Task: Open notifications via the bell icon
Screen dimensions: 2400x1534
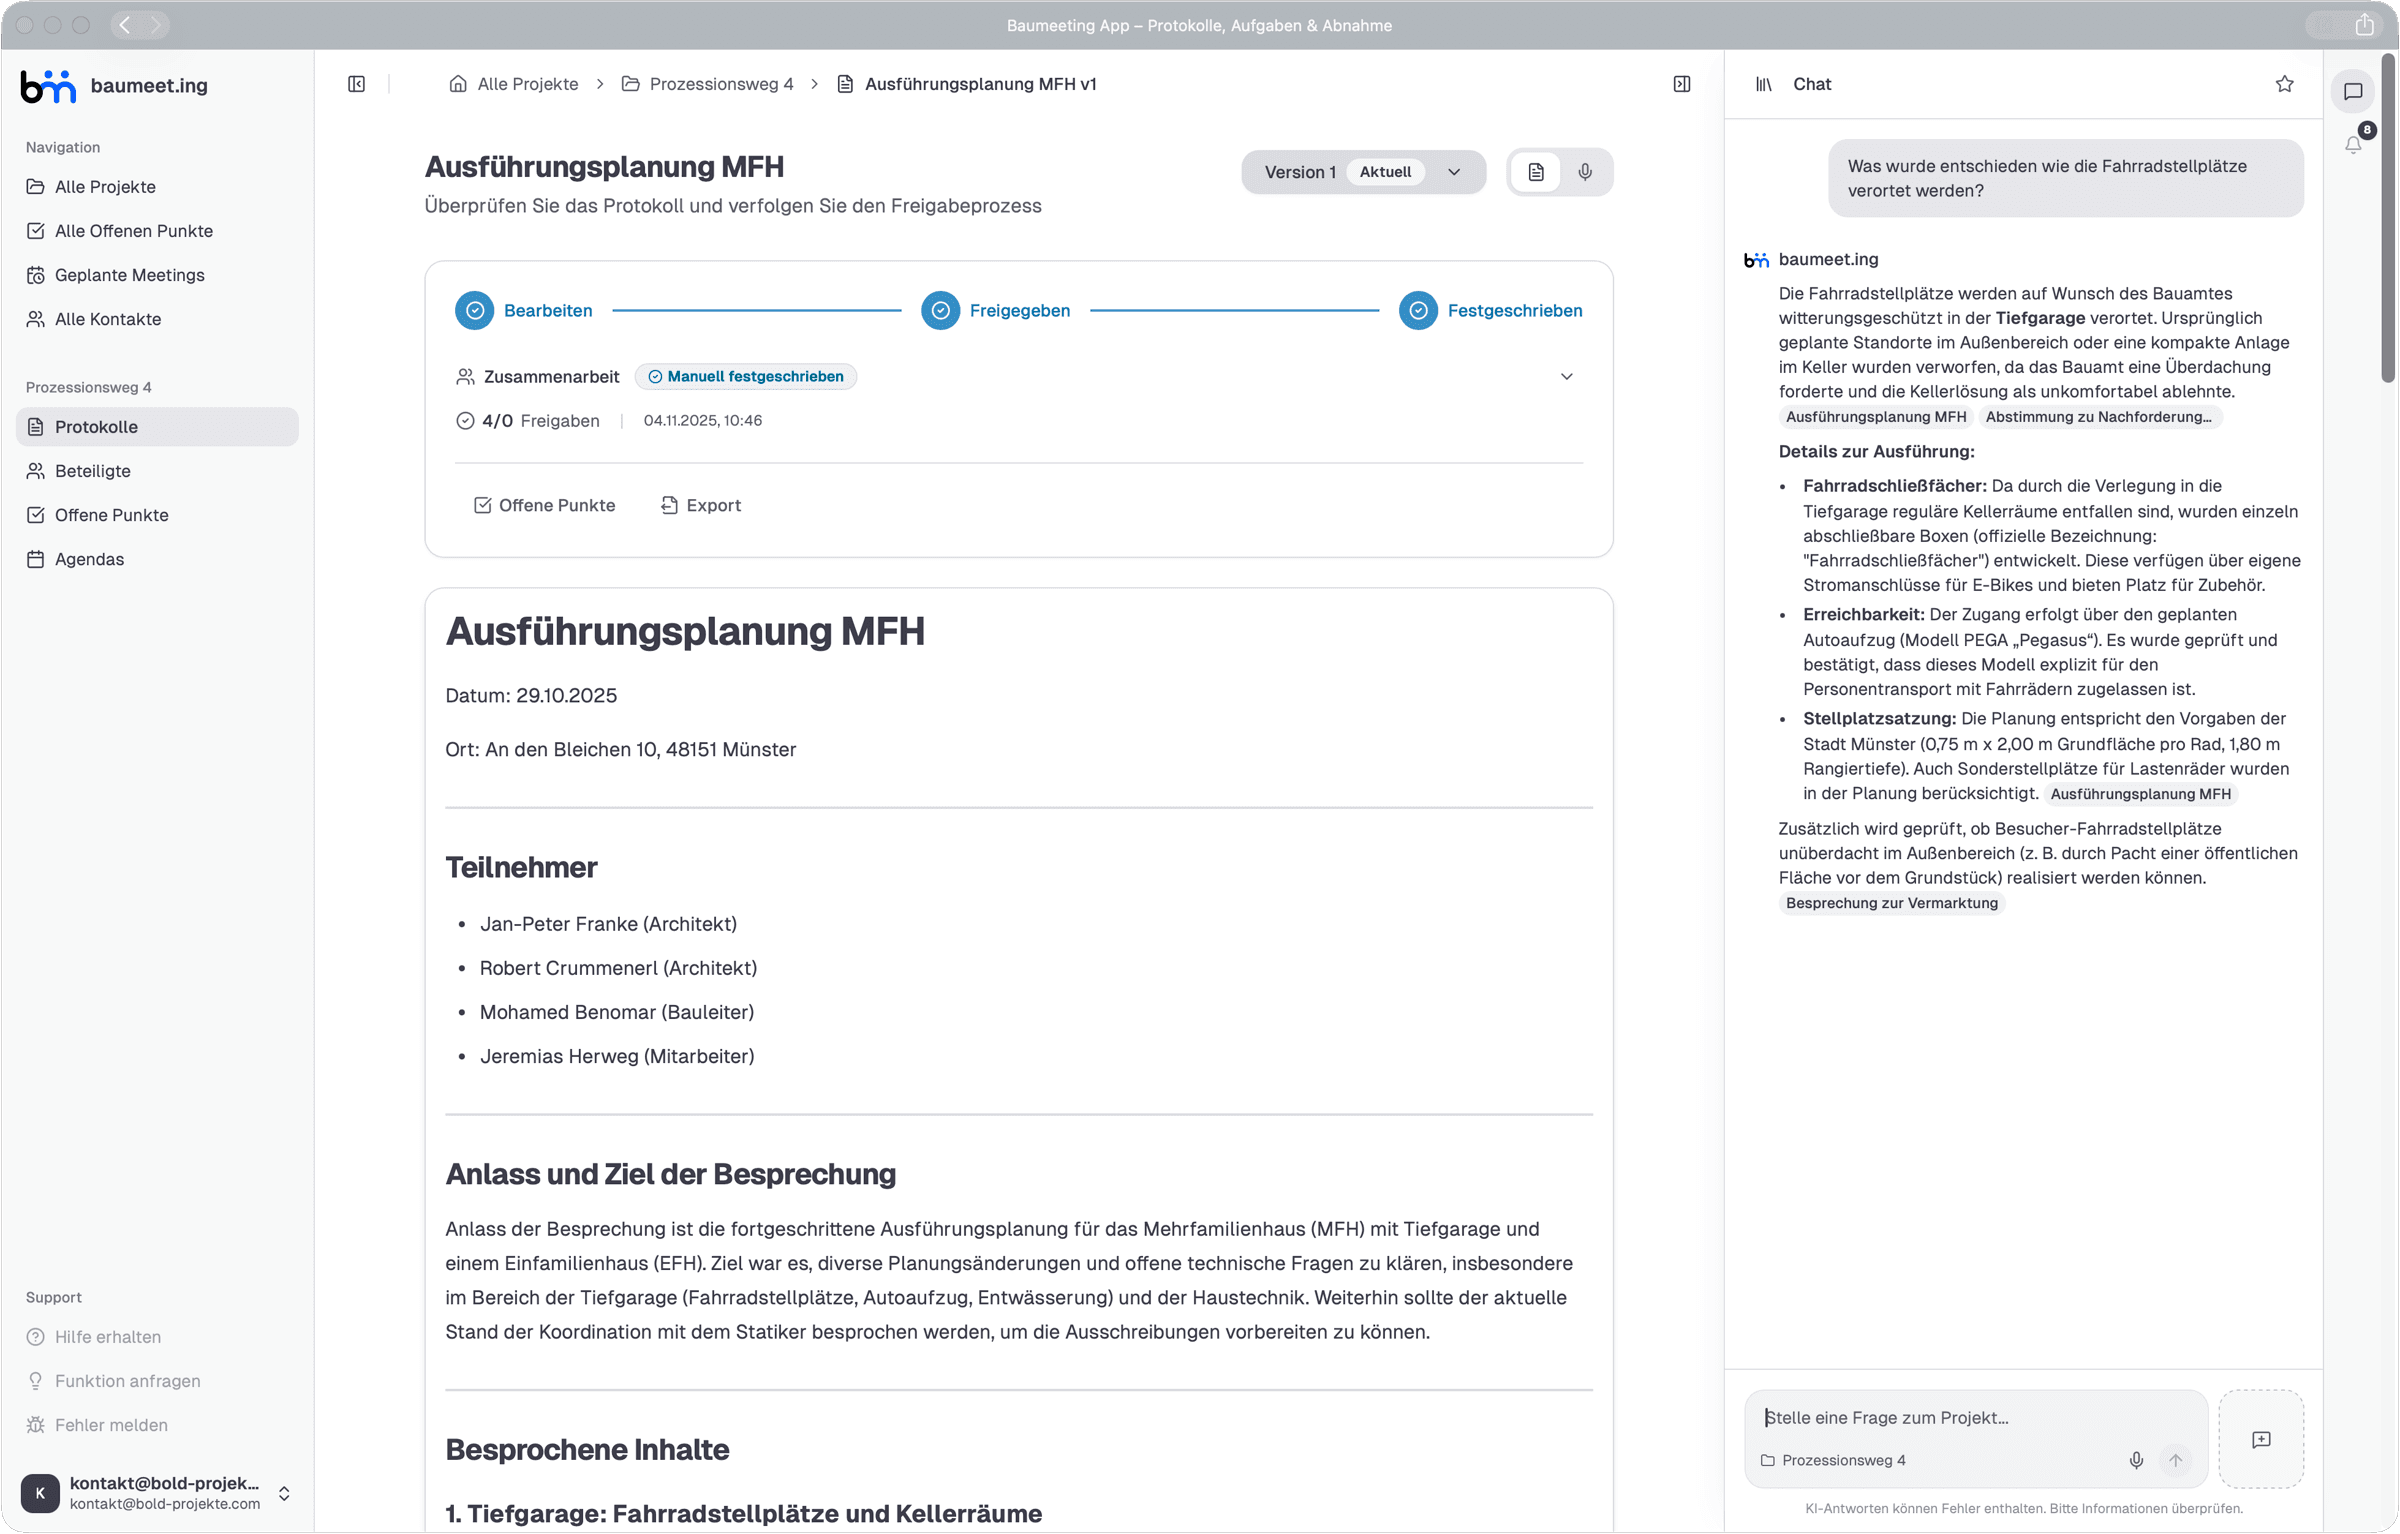Action: click(x=2354, y=144)
